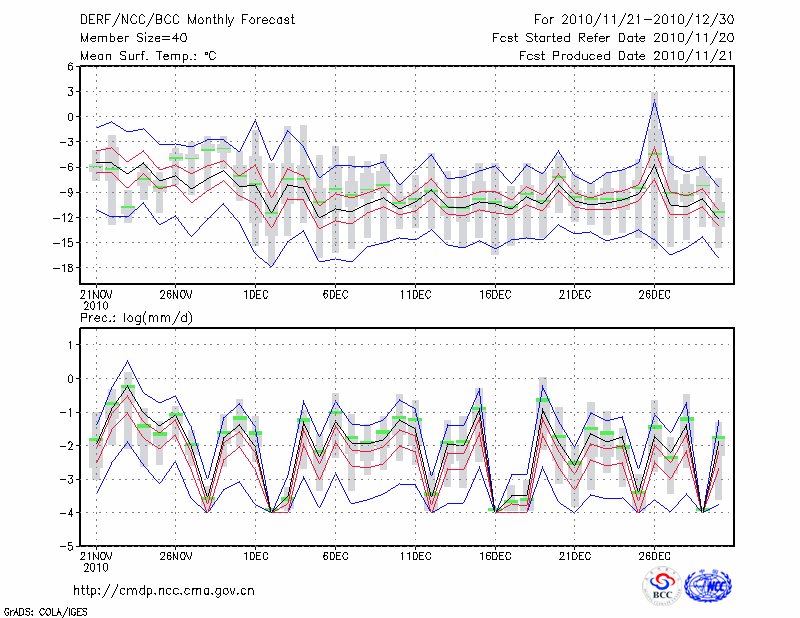Click 21NOV 2010 label under the precipitation chart
This screenshot has height=618, width=800.
click(x=96, y=560)
